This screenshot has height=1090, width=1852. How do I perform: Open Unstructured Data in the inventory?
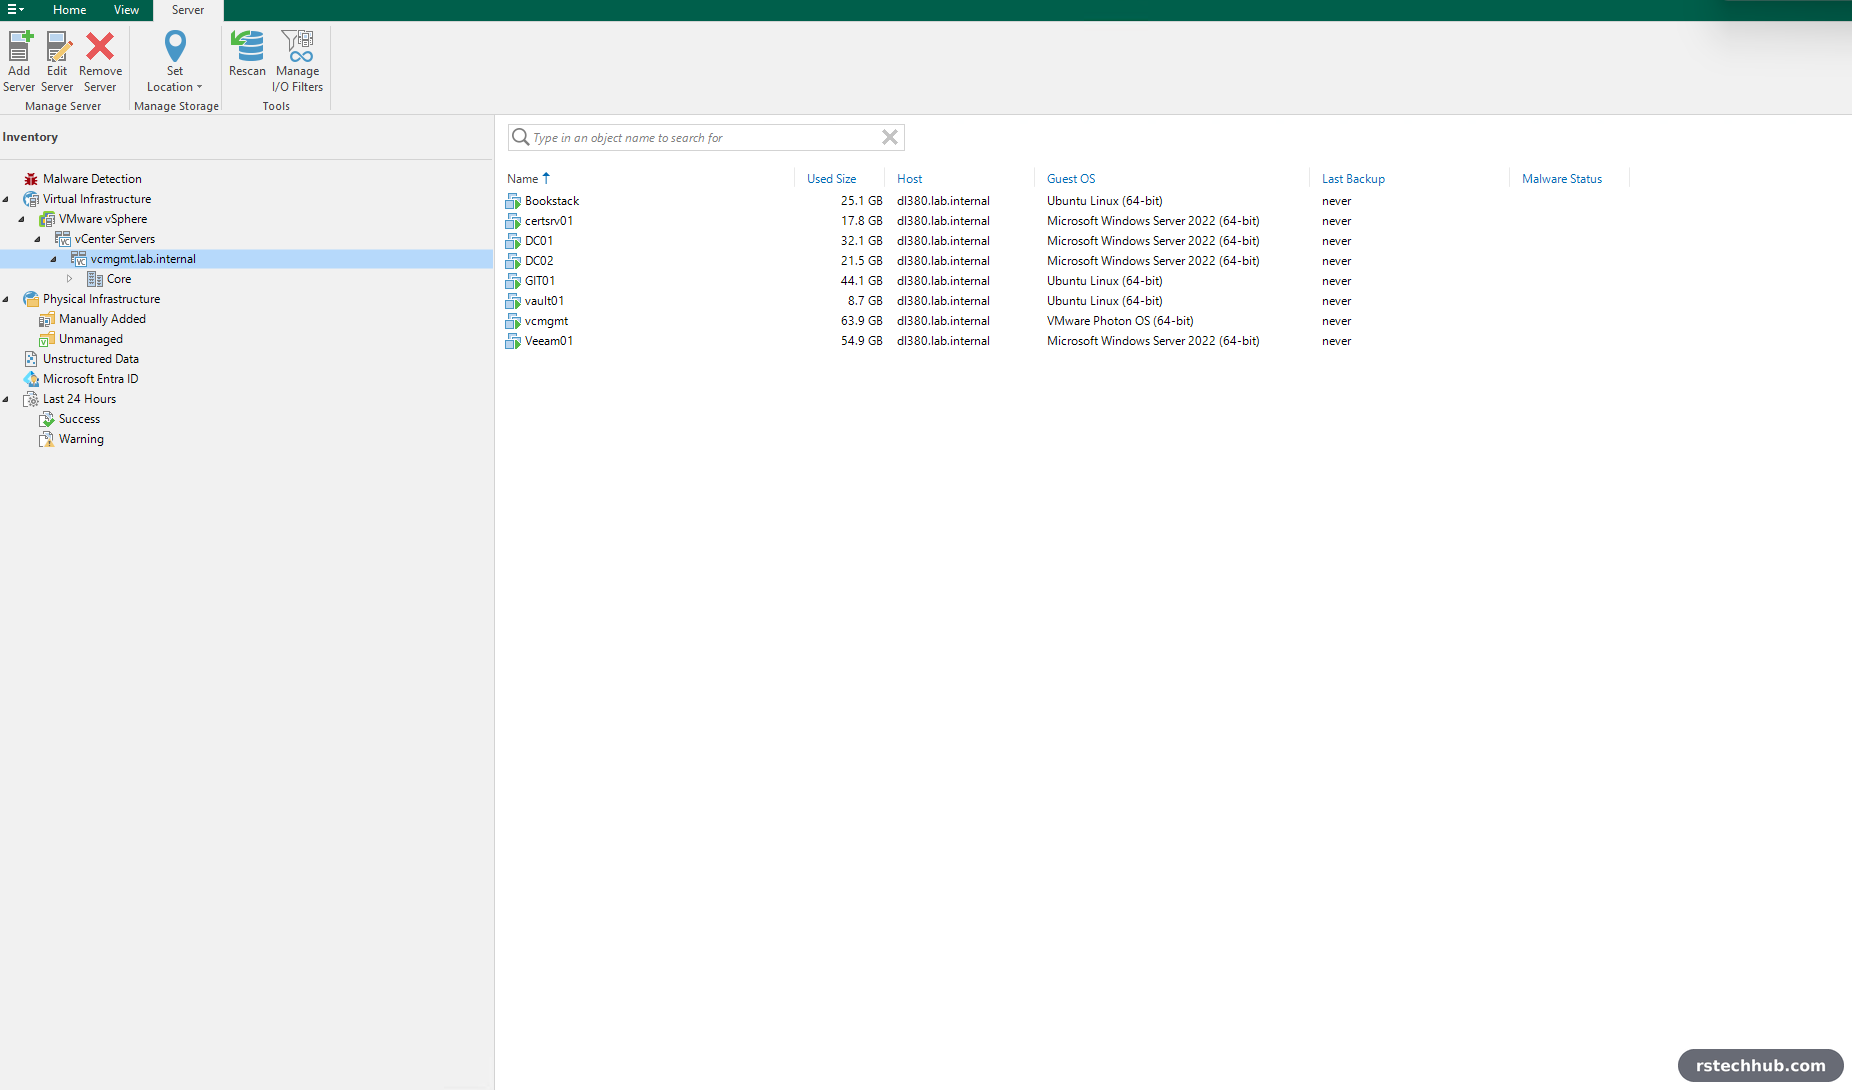click(90, 359)
